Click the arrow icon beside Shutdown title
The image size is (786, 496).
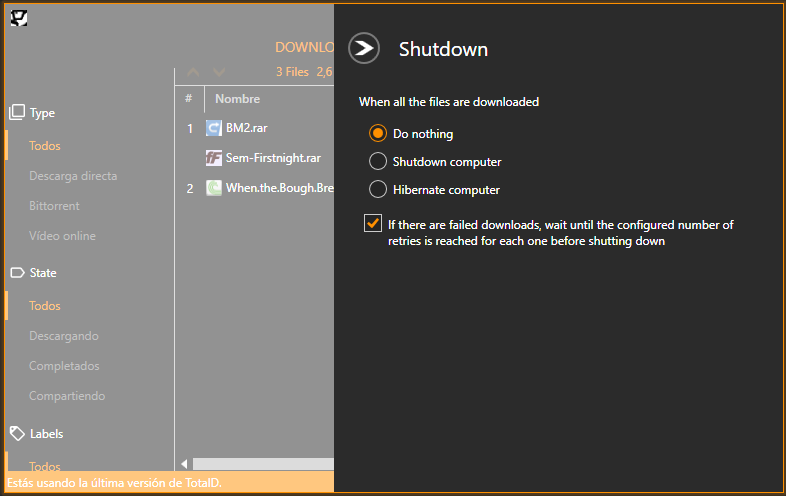click(364, 48)
